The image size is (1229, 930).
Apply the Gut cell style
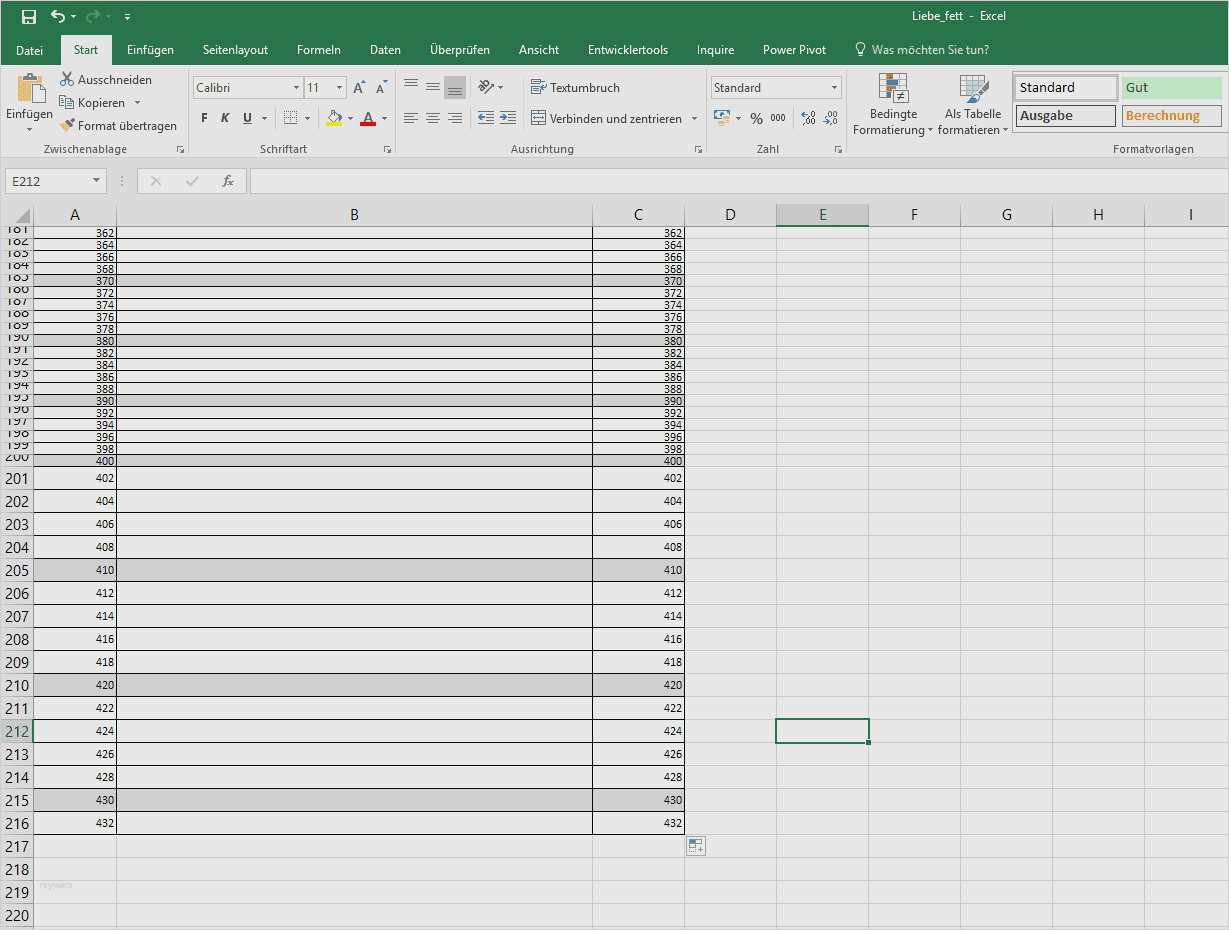point(1171,88)
